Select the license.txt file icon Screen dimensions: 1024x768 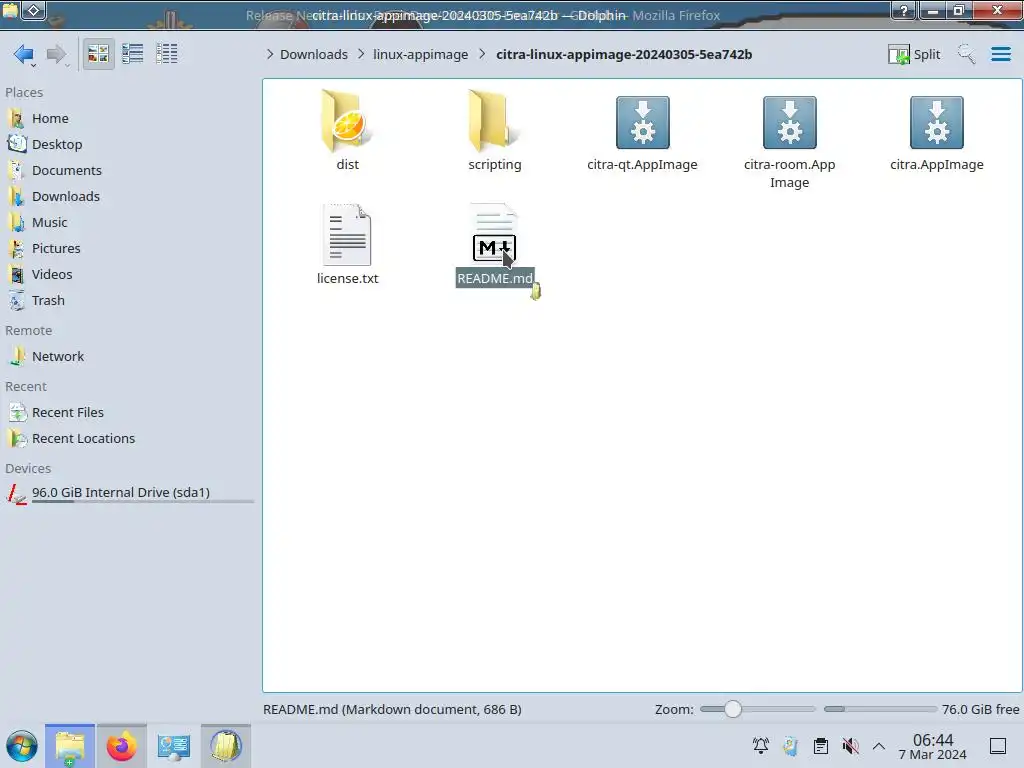347,234
